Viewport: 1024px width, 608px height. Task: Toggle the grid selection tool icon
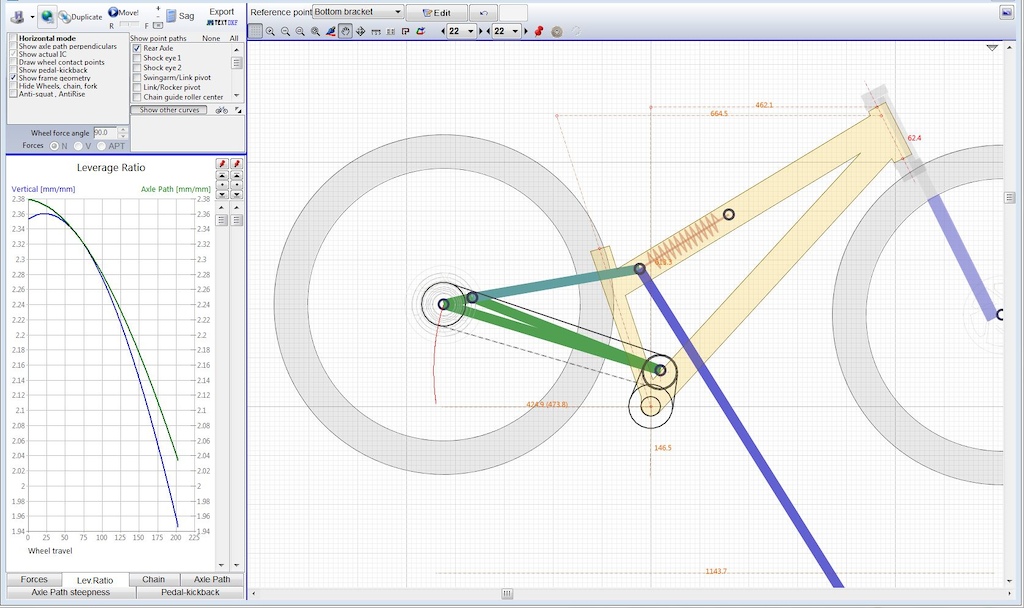pos(255,32)
